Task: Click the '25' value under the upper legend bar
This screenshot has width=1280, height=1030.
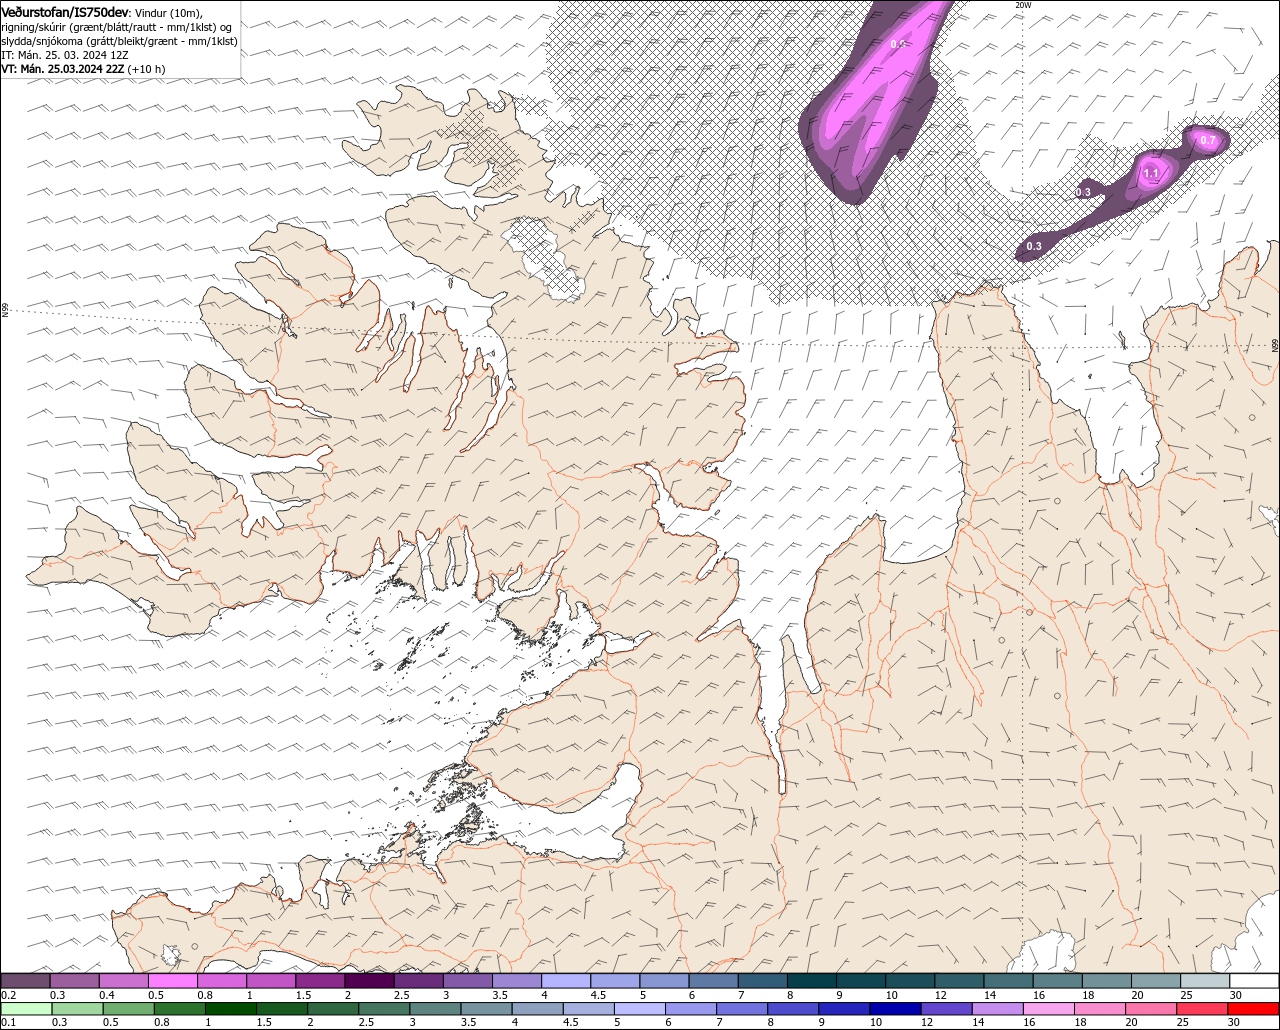Action: (1187, 995)
